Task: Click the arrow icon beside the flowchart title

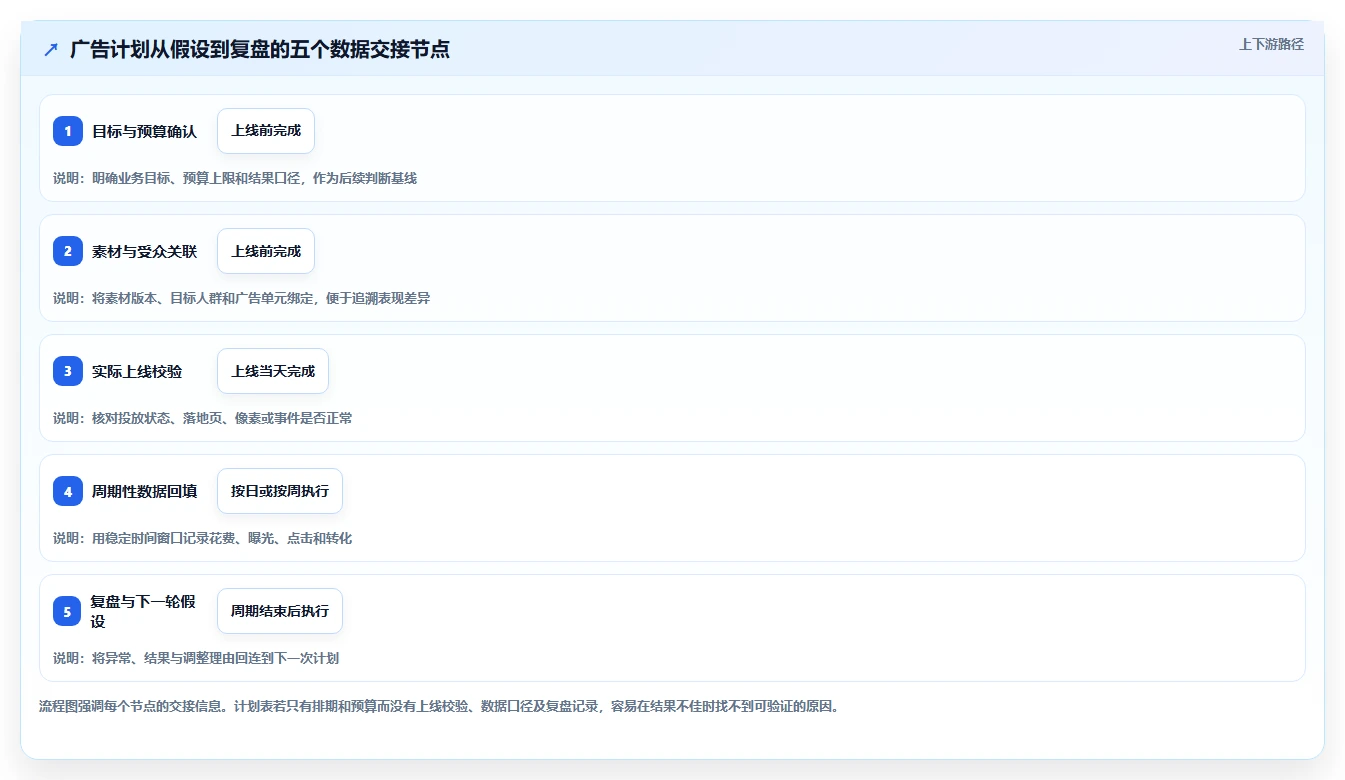Action: click(51, 49)
